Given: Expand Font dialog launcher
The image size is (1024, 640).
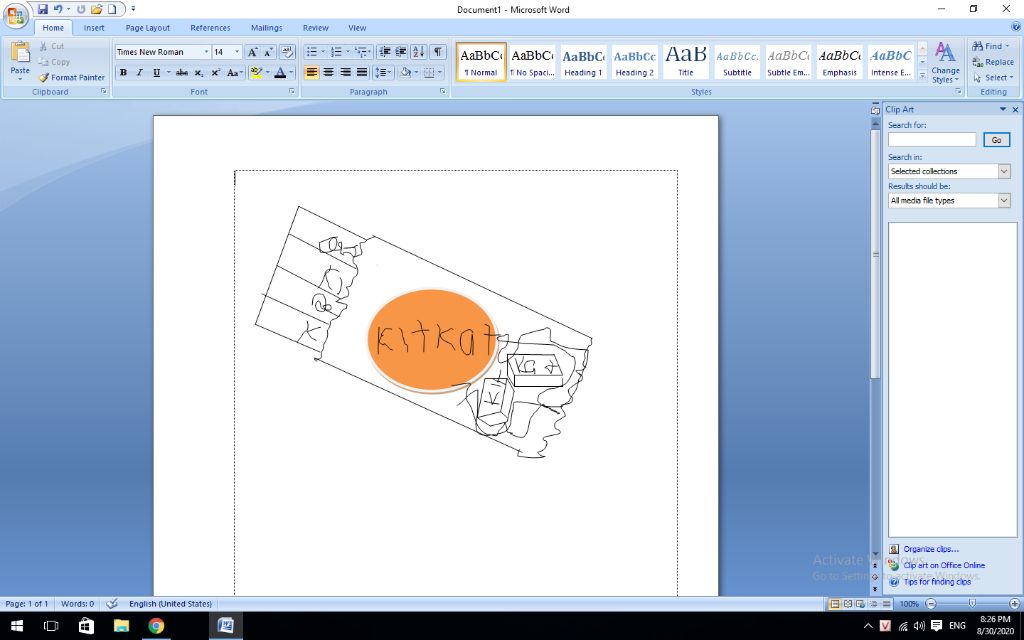Looking at the screenshot, I should click(x=292, y=92).
